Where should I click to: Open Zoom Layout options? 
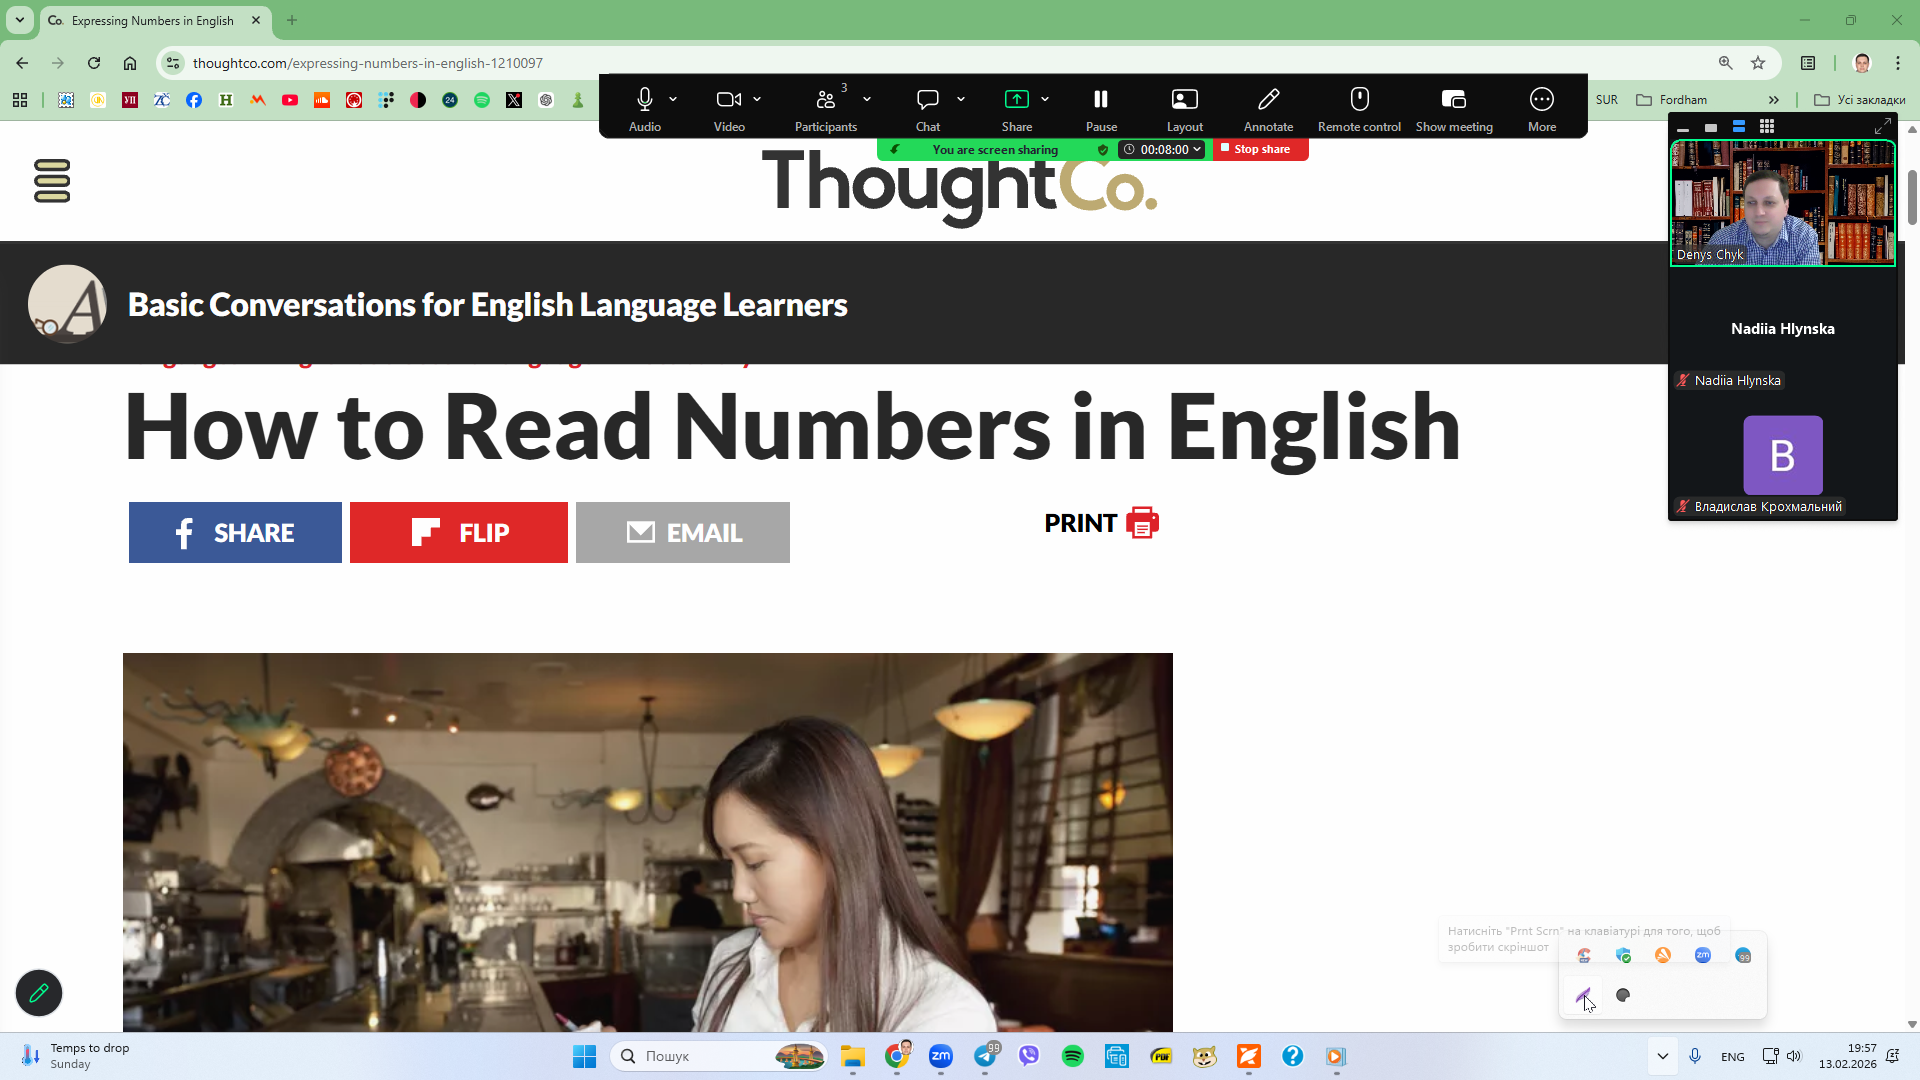[x=1184, y=98]
